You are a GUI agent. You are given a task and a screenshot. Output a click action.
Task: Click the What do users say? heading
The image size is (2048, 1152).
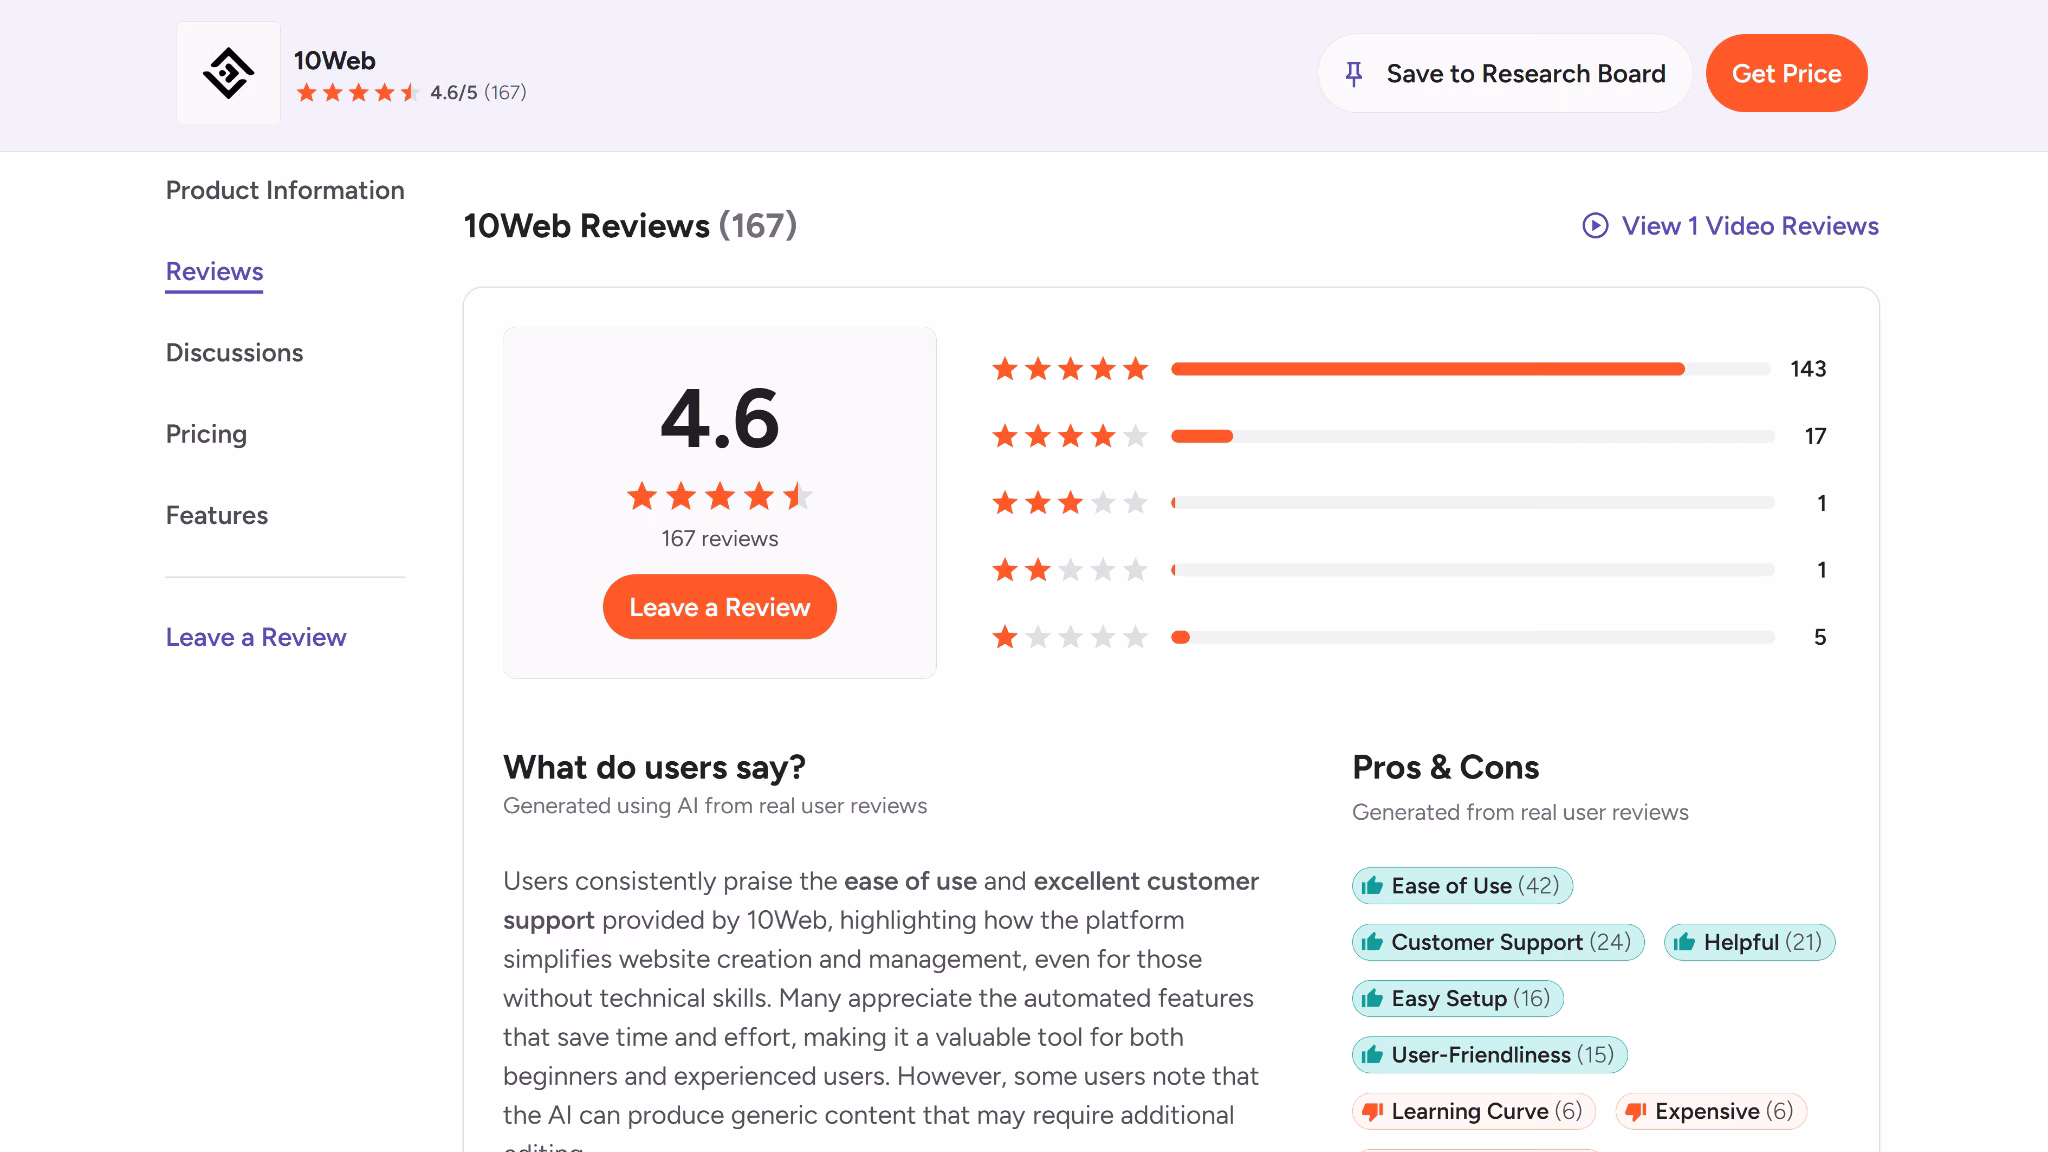point(654,767)
